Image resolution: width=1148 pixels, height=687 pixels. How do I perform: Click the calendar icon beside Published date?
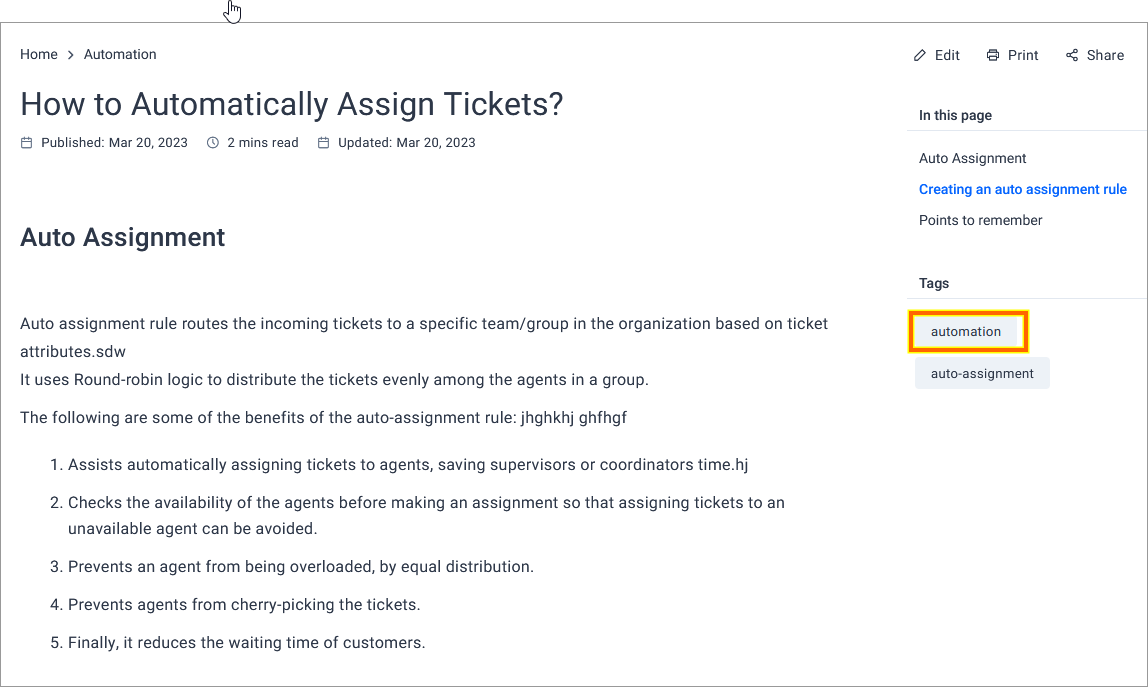click(26, 143)
